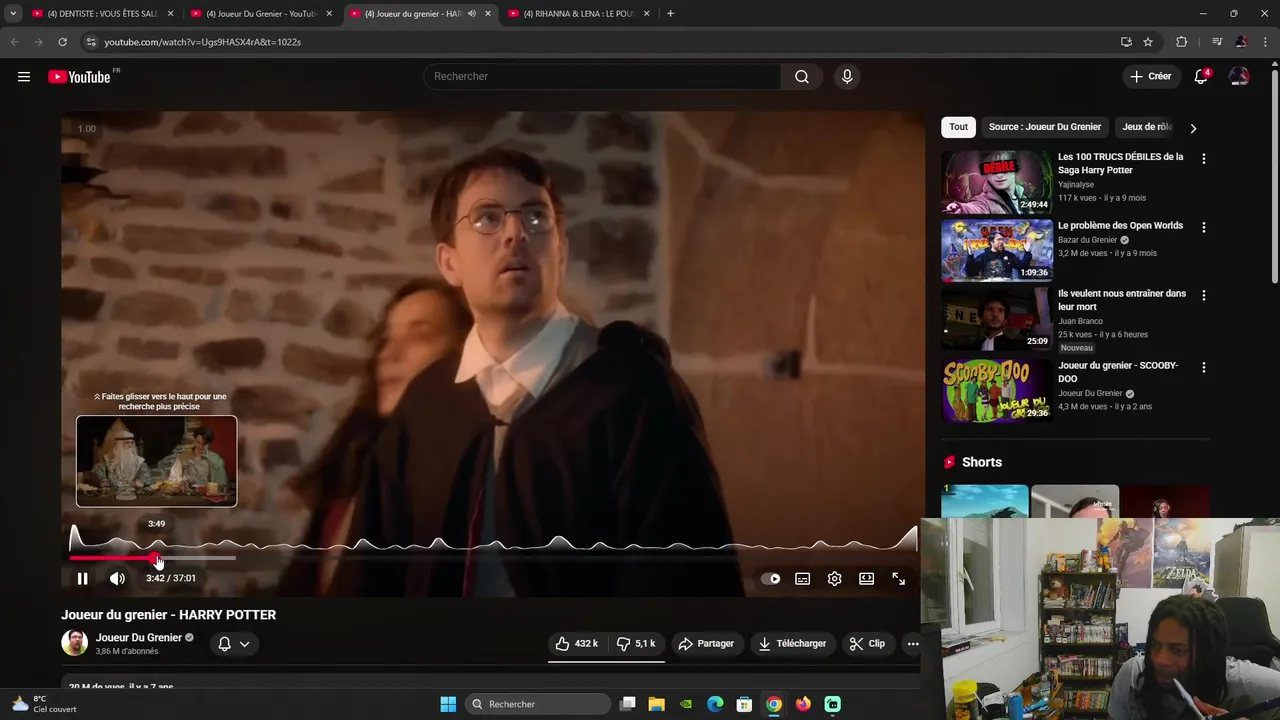The height and width of the screenshot is (720, 1280).
Task: Open the Créer button
Action: click(x=1150, y=76)
